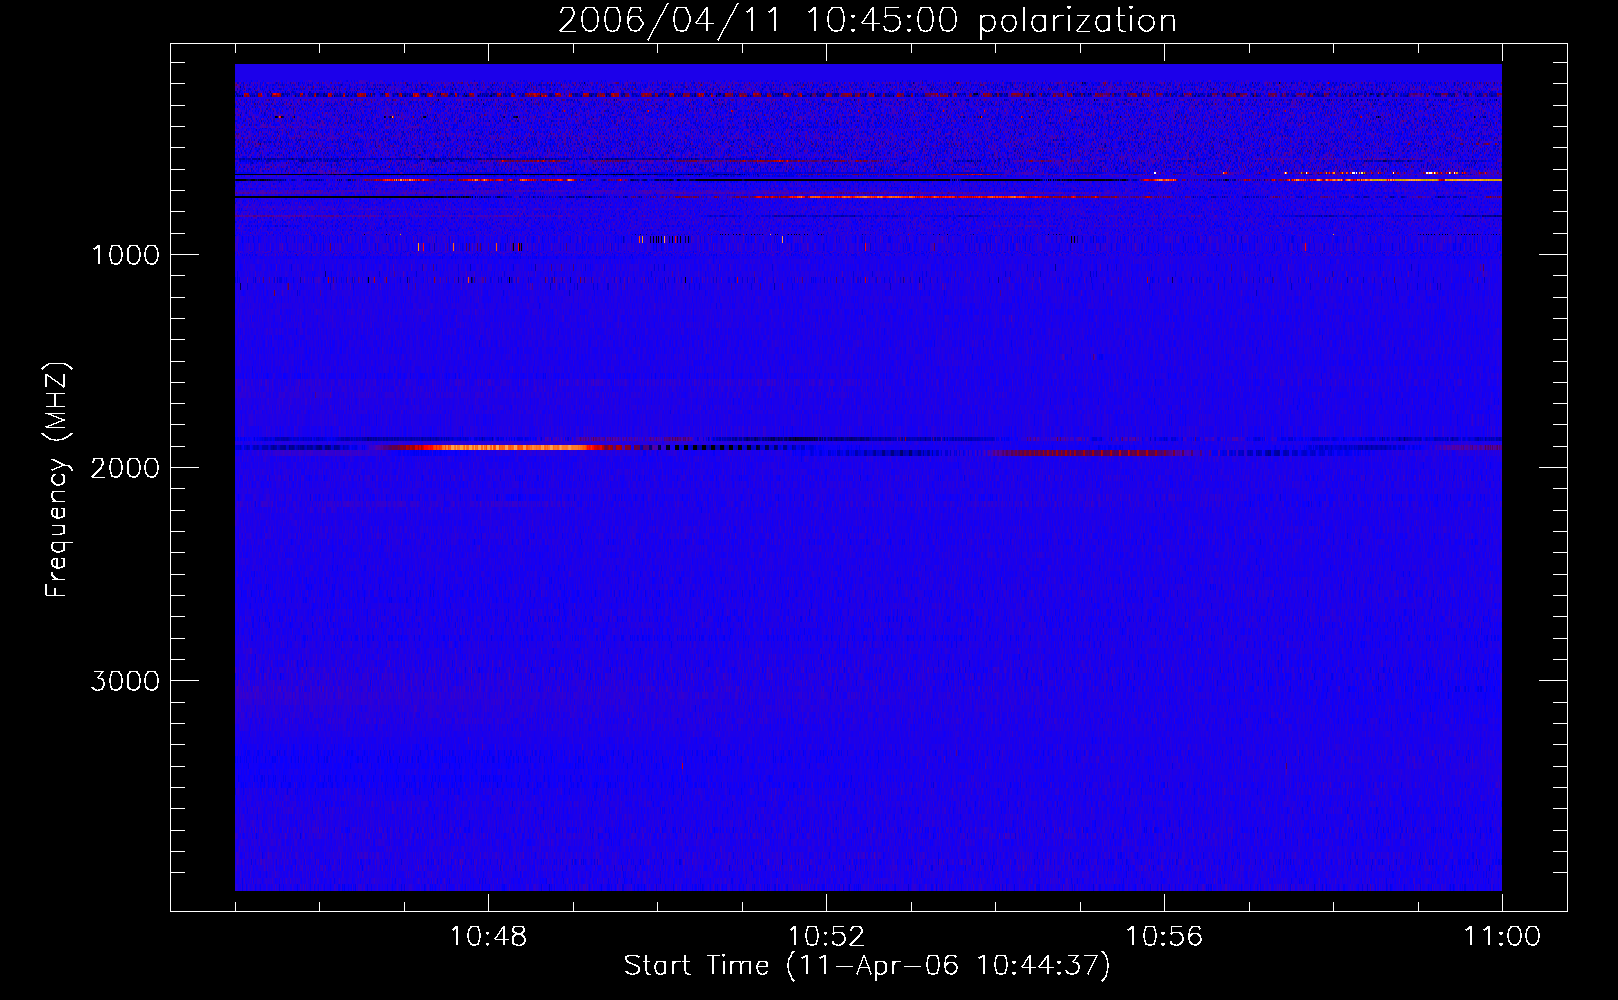Click the 11:00 time tick label
1618x1000 pixels.
click(x=1502, y=937)
